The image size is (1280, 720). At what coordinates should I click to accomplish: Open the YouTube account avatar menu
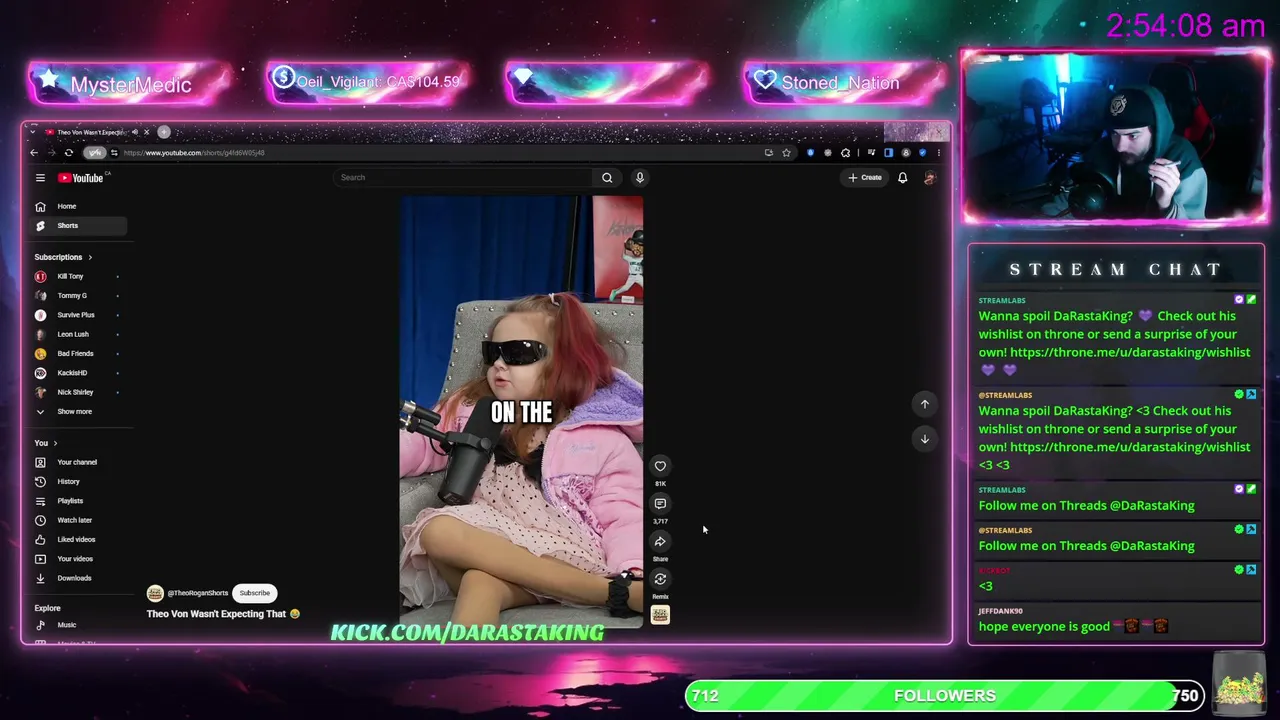[929, 178]
